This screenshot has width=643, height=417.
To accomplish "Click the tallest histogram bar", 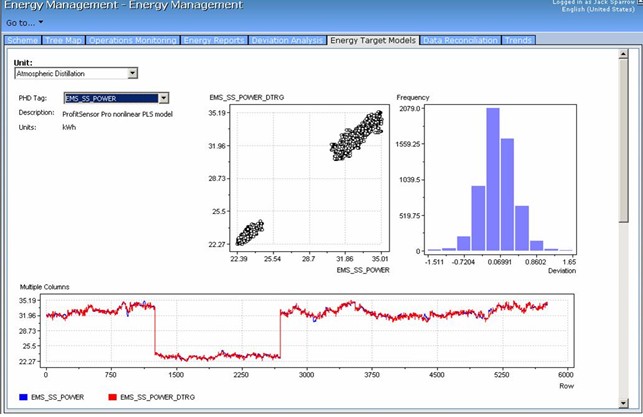I will pos(493,179).
